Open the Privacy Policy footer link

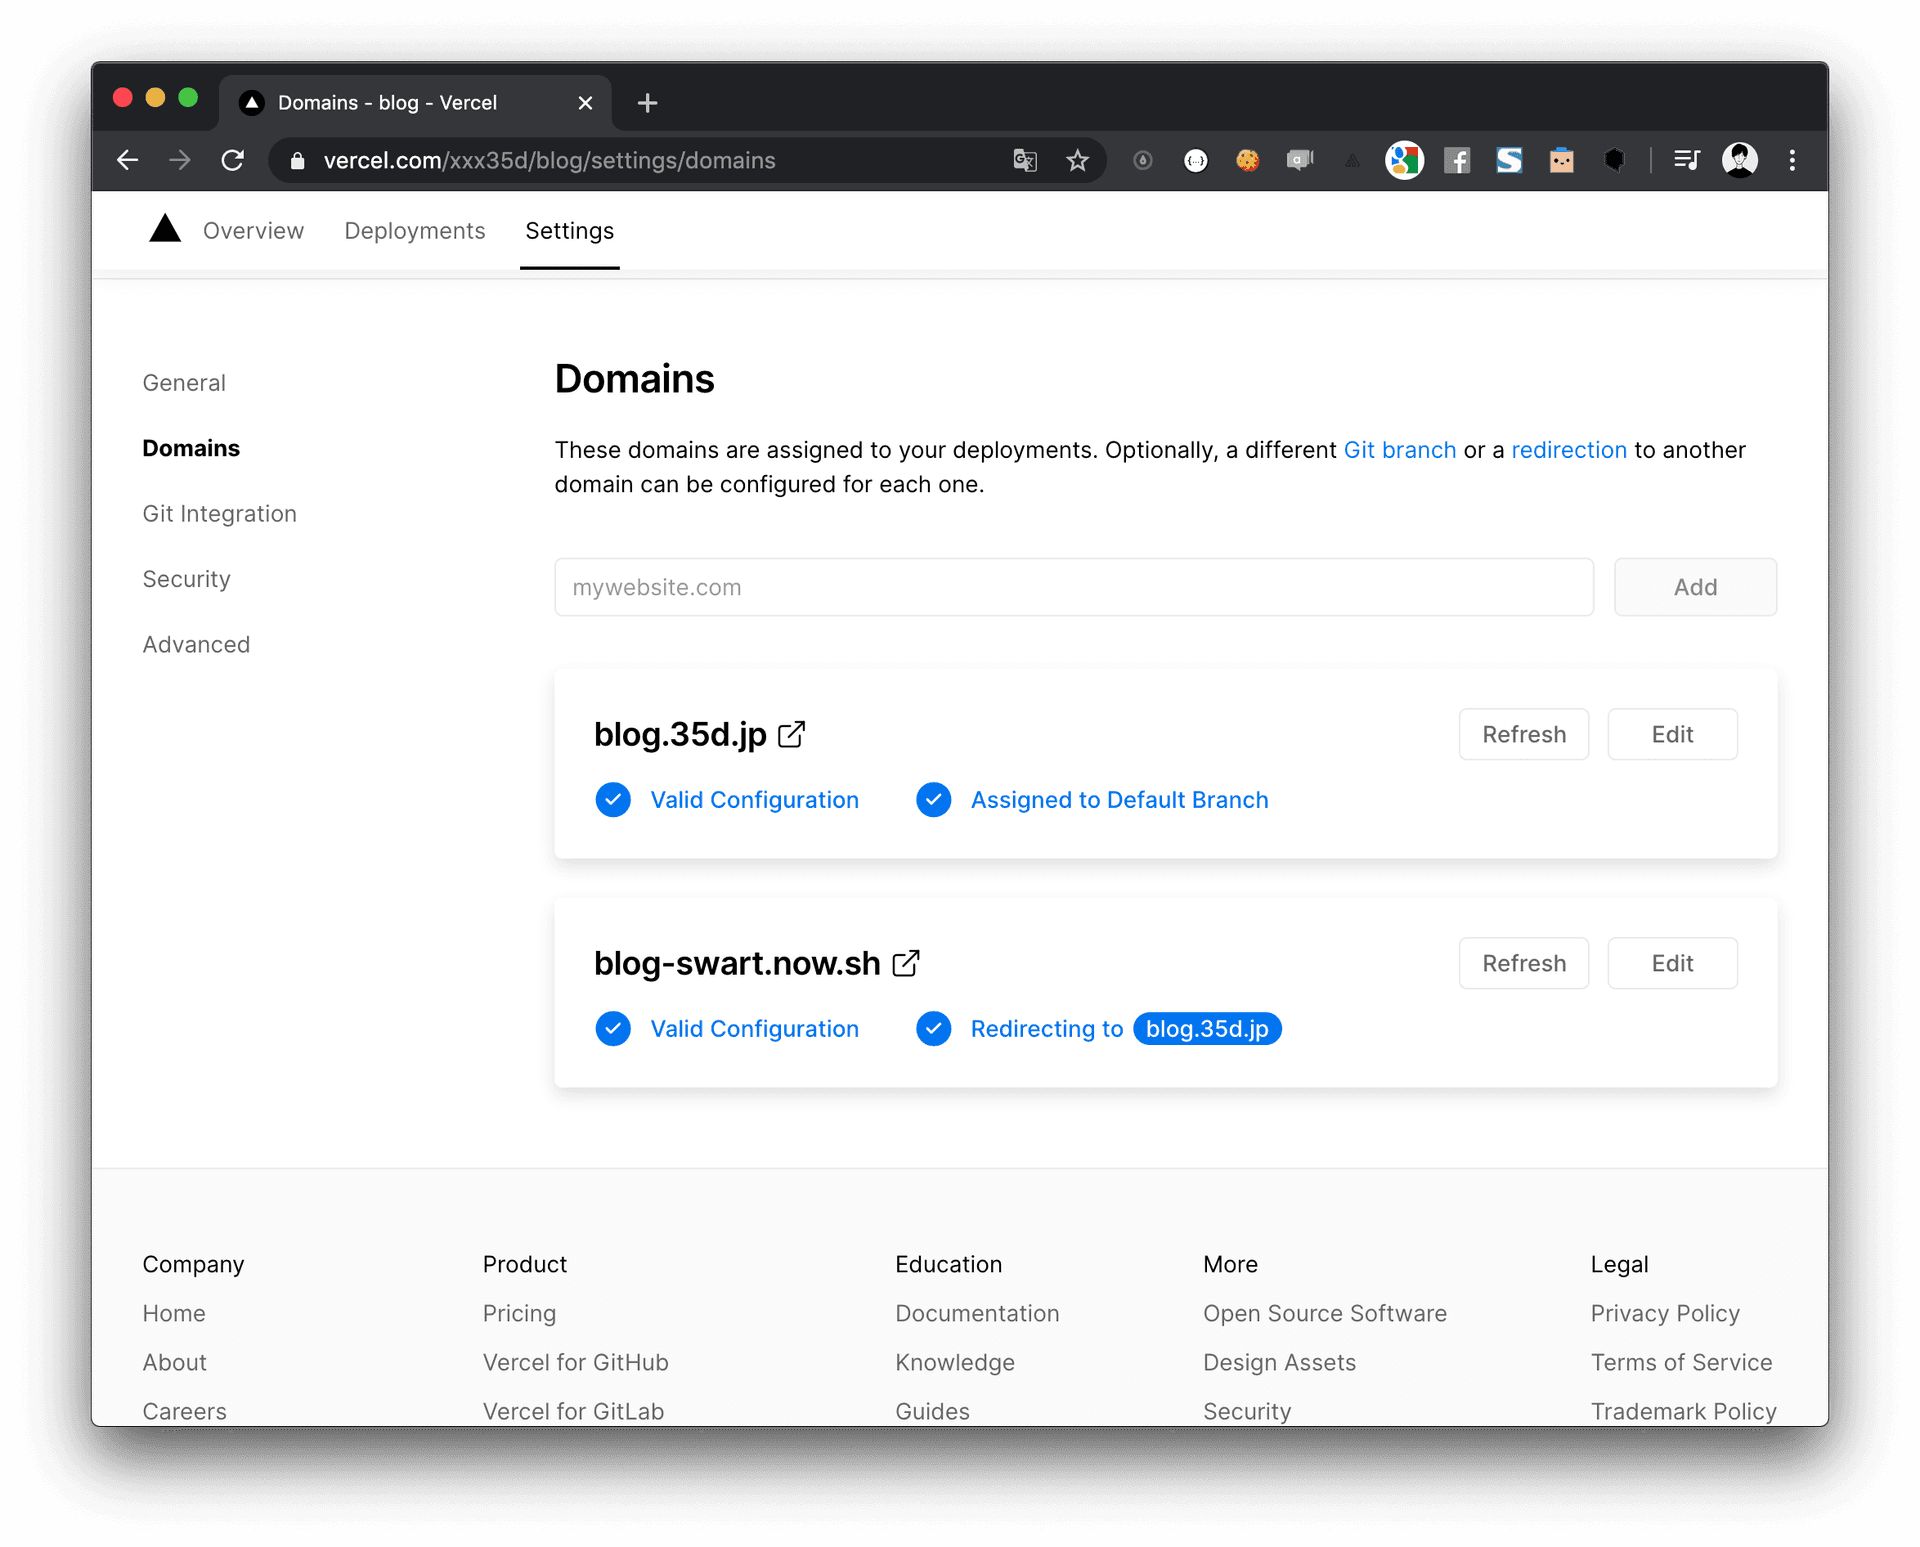[x=1665, y=1313]
